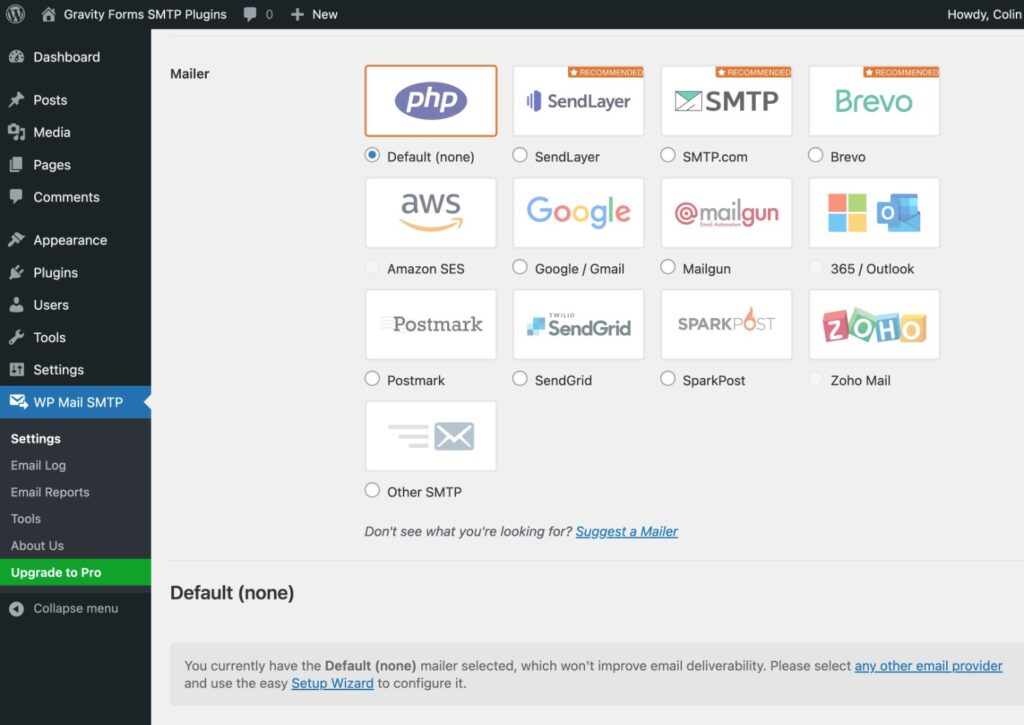Click the 365 / Outlook mailer icon
The height and width of the screenshot is (725, 1024).
pos(873,212)
